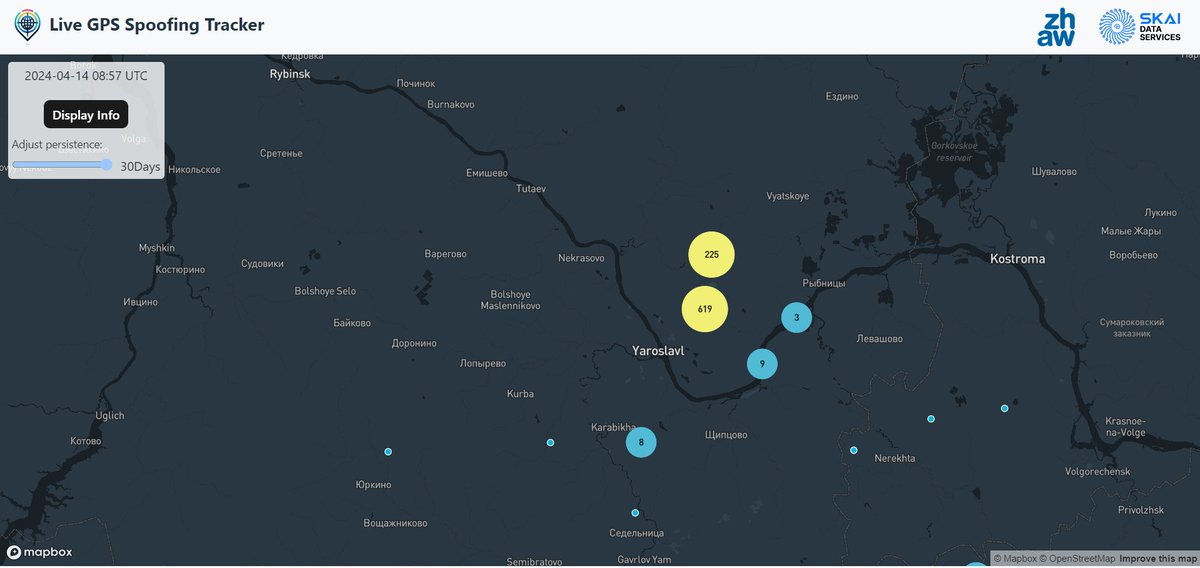Click the © OpenStreetMap attribution link

pyautogui.click(x=1078, y=558)
